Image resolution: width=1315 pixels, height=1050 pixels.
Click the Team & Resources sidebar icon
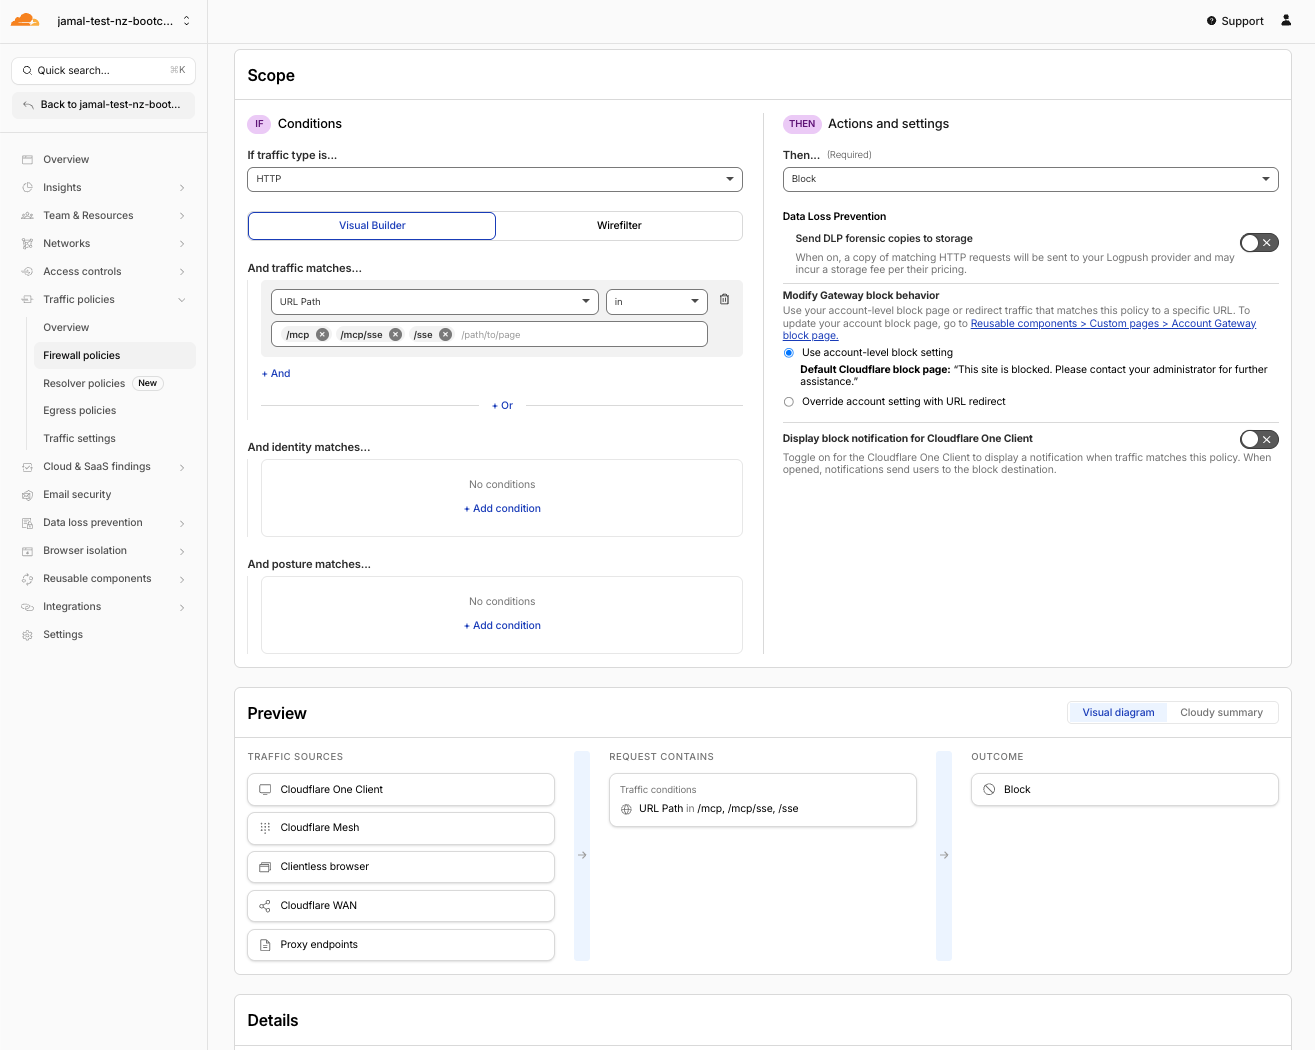pos(27,215)
